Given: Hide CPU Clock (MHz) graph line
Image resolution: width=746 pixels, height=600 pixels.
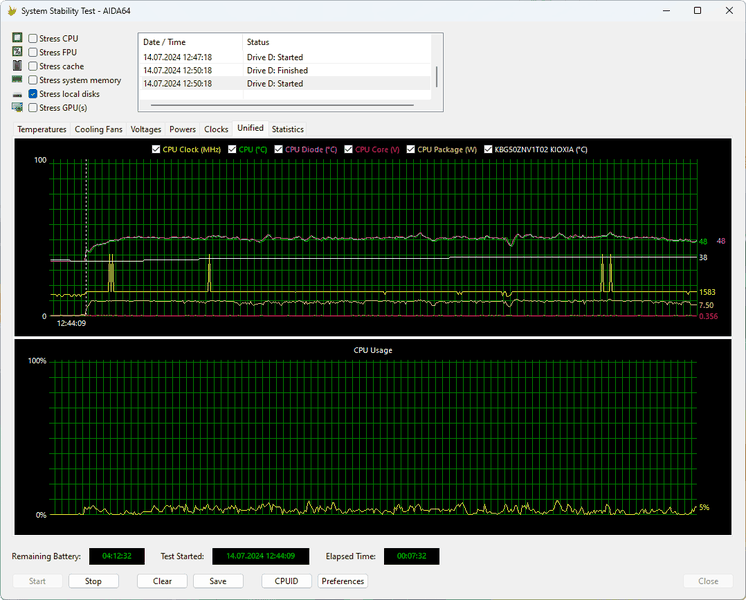Looking at the screenshot, I should tap(156, 149).
